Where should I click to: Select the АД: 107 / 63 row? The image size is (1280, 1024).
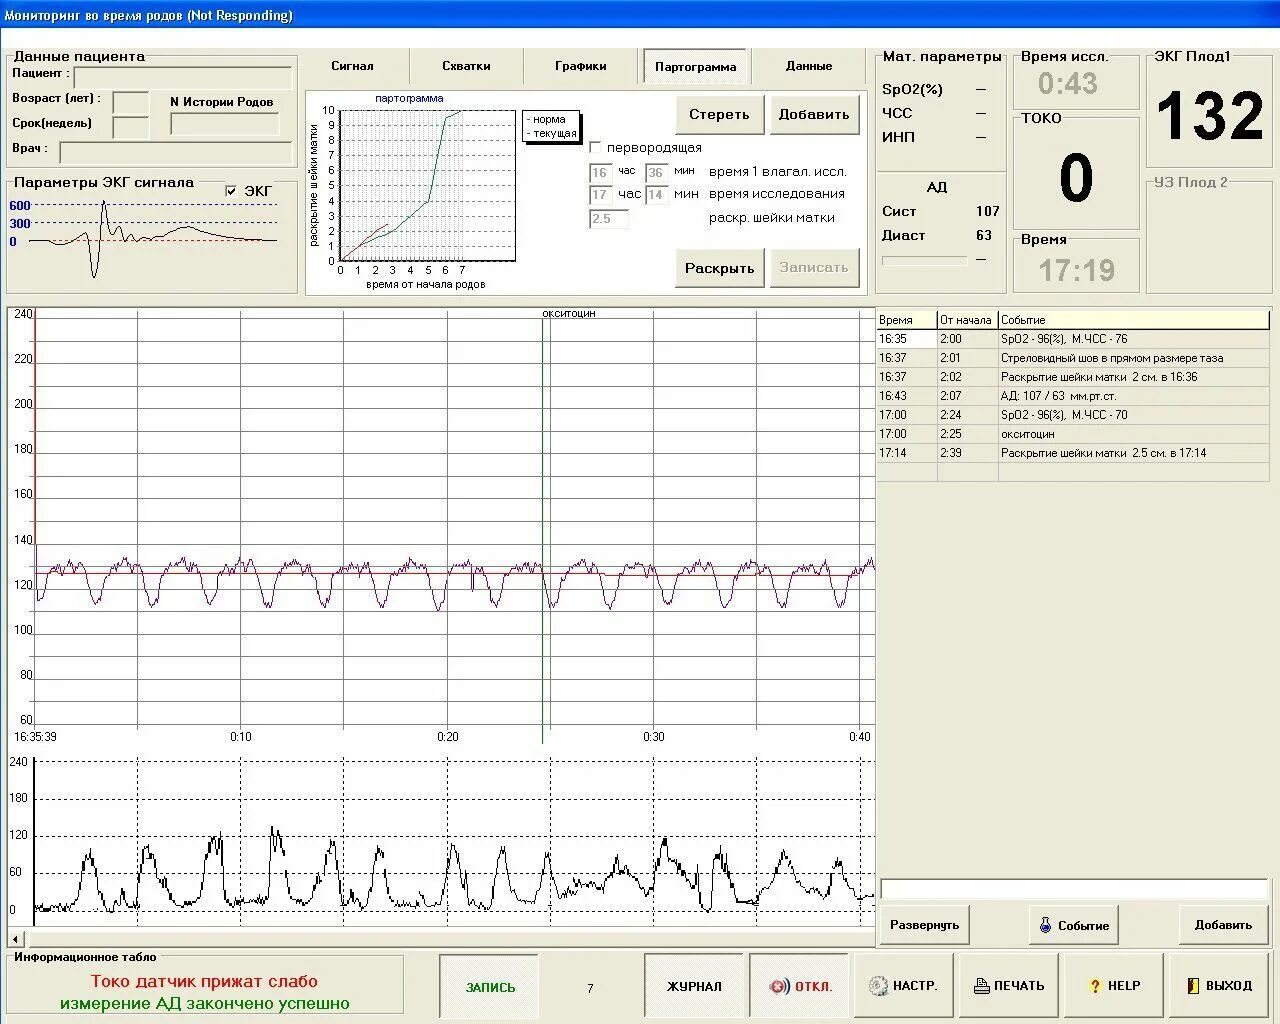click(x=1073, y=396)
